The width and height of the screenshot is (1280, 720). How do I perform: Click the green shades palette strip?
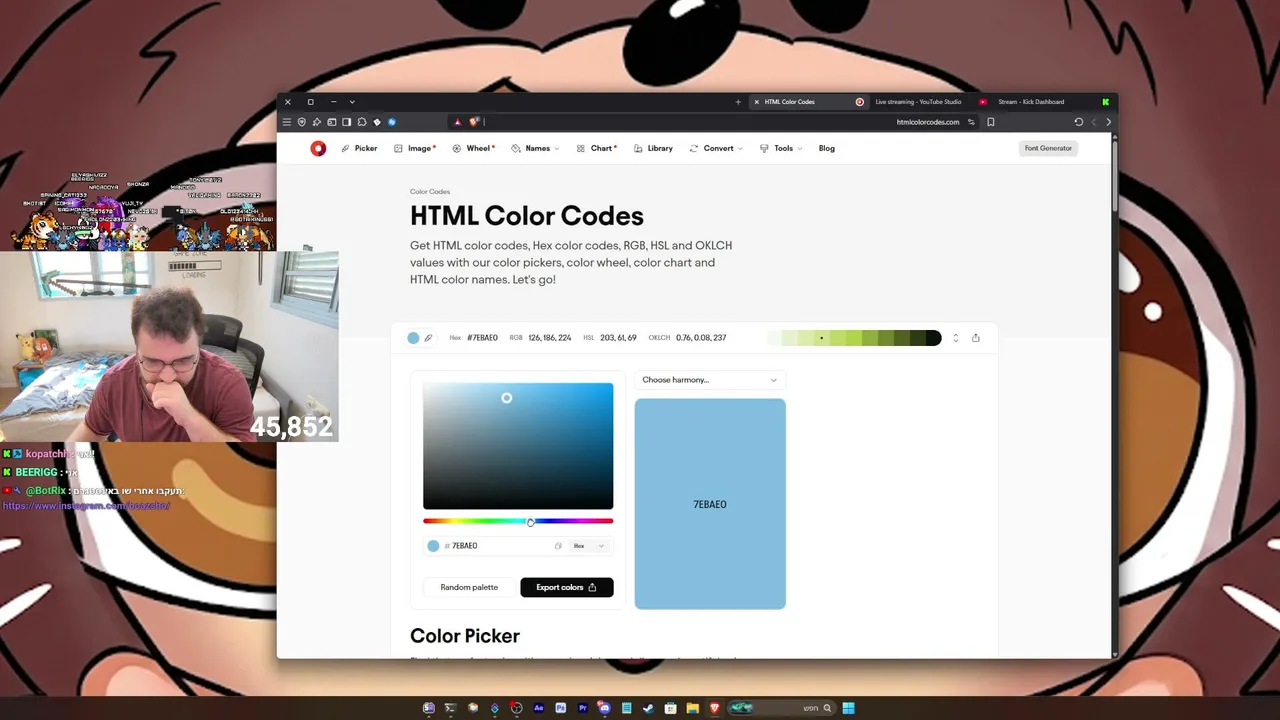point(854,338)
